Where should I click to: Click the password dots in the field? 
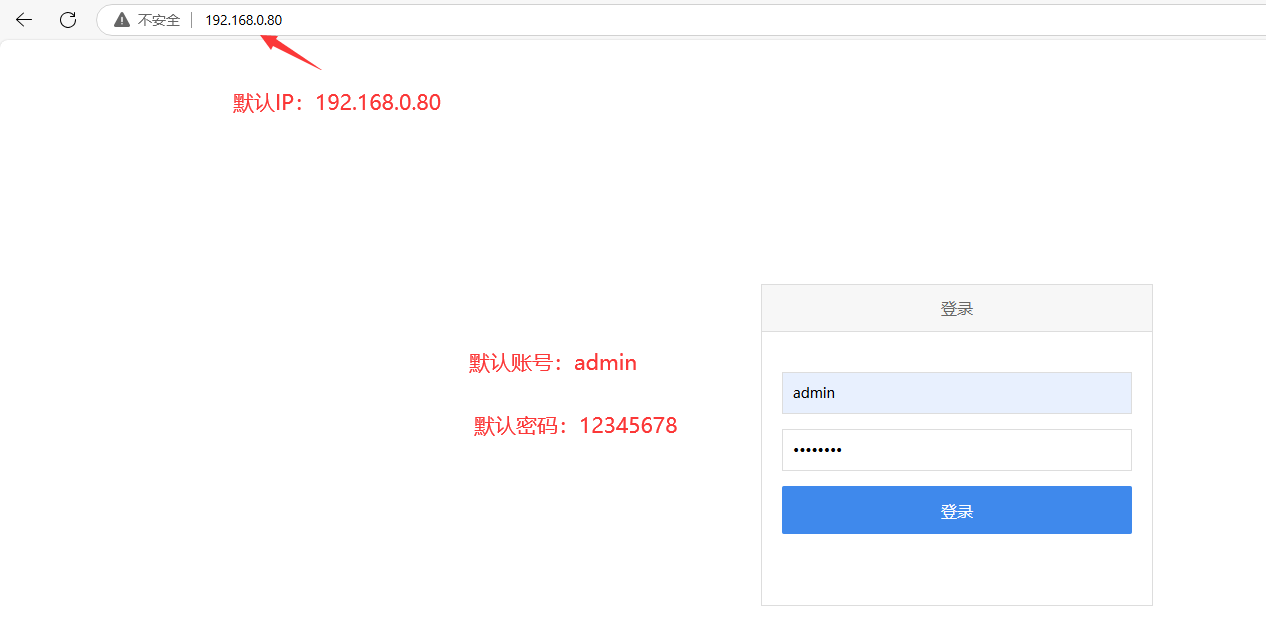point(817,450)
